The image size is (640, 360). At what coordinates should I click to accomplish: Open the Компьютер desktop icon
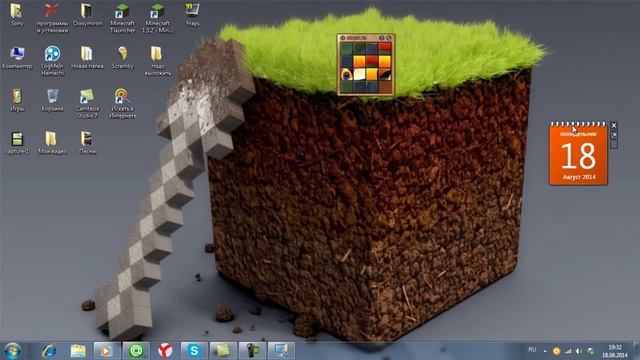(x=17, y=58)
